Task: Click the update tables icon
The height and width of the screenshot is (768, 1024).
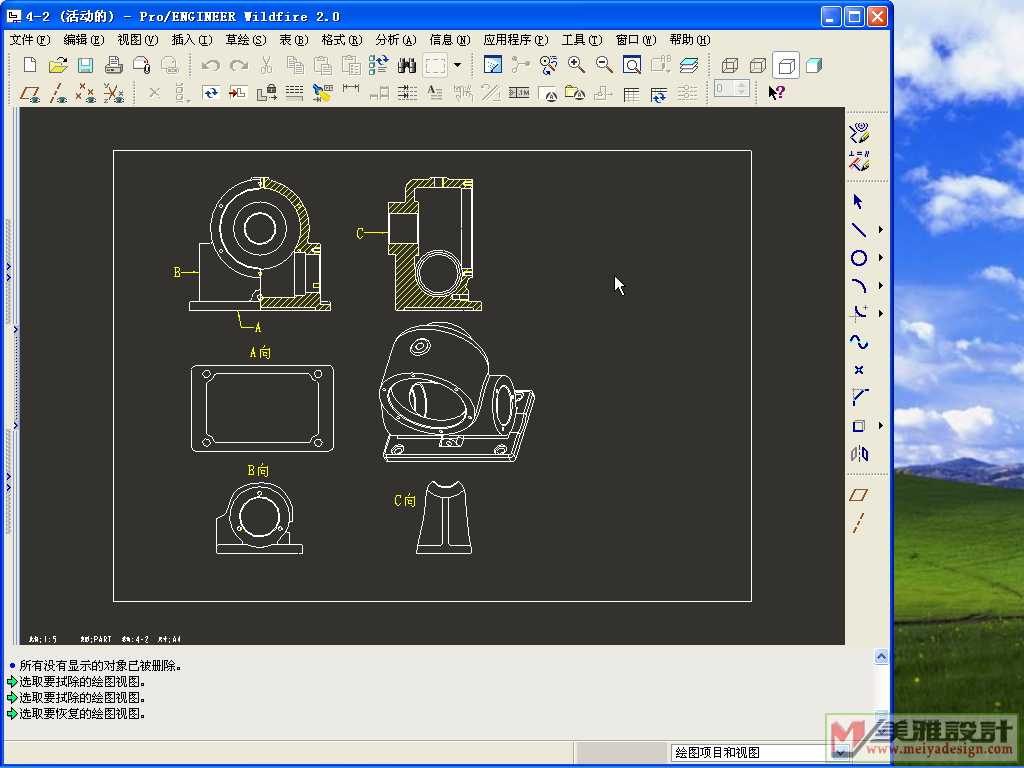Action: coord(658,93)
